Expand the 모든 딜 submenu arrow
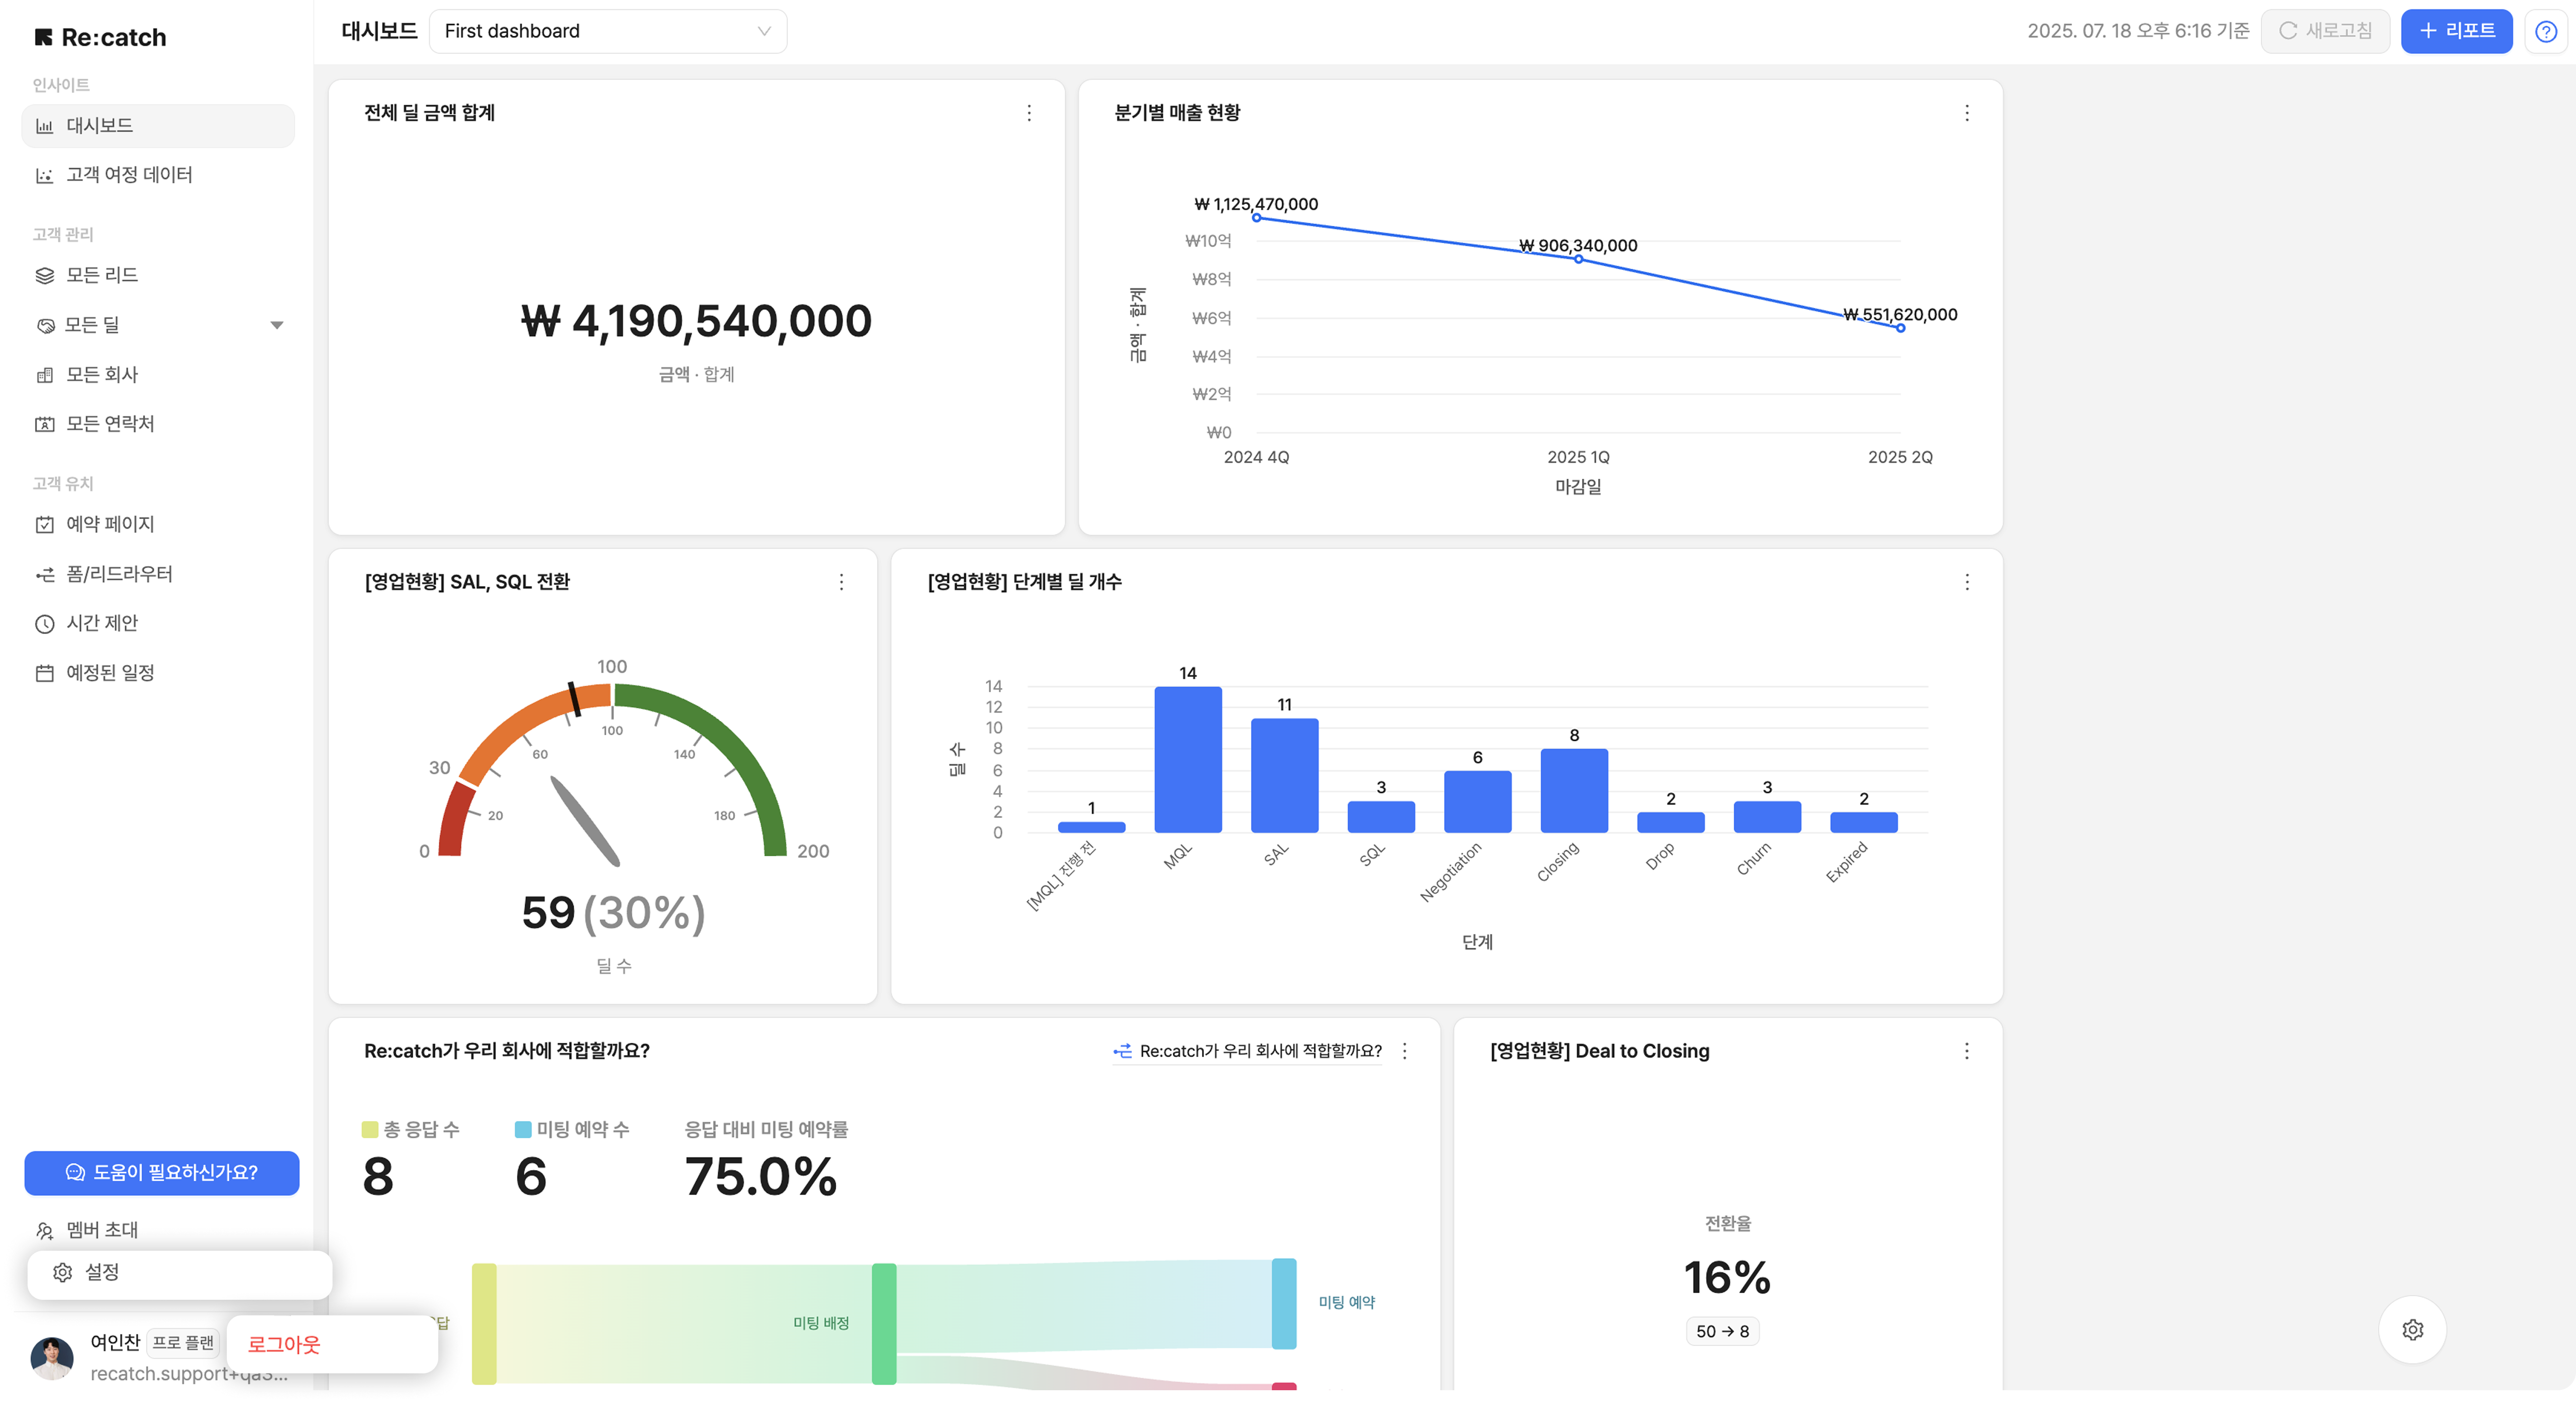2576x1403 pixels. coord(277,325)
